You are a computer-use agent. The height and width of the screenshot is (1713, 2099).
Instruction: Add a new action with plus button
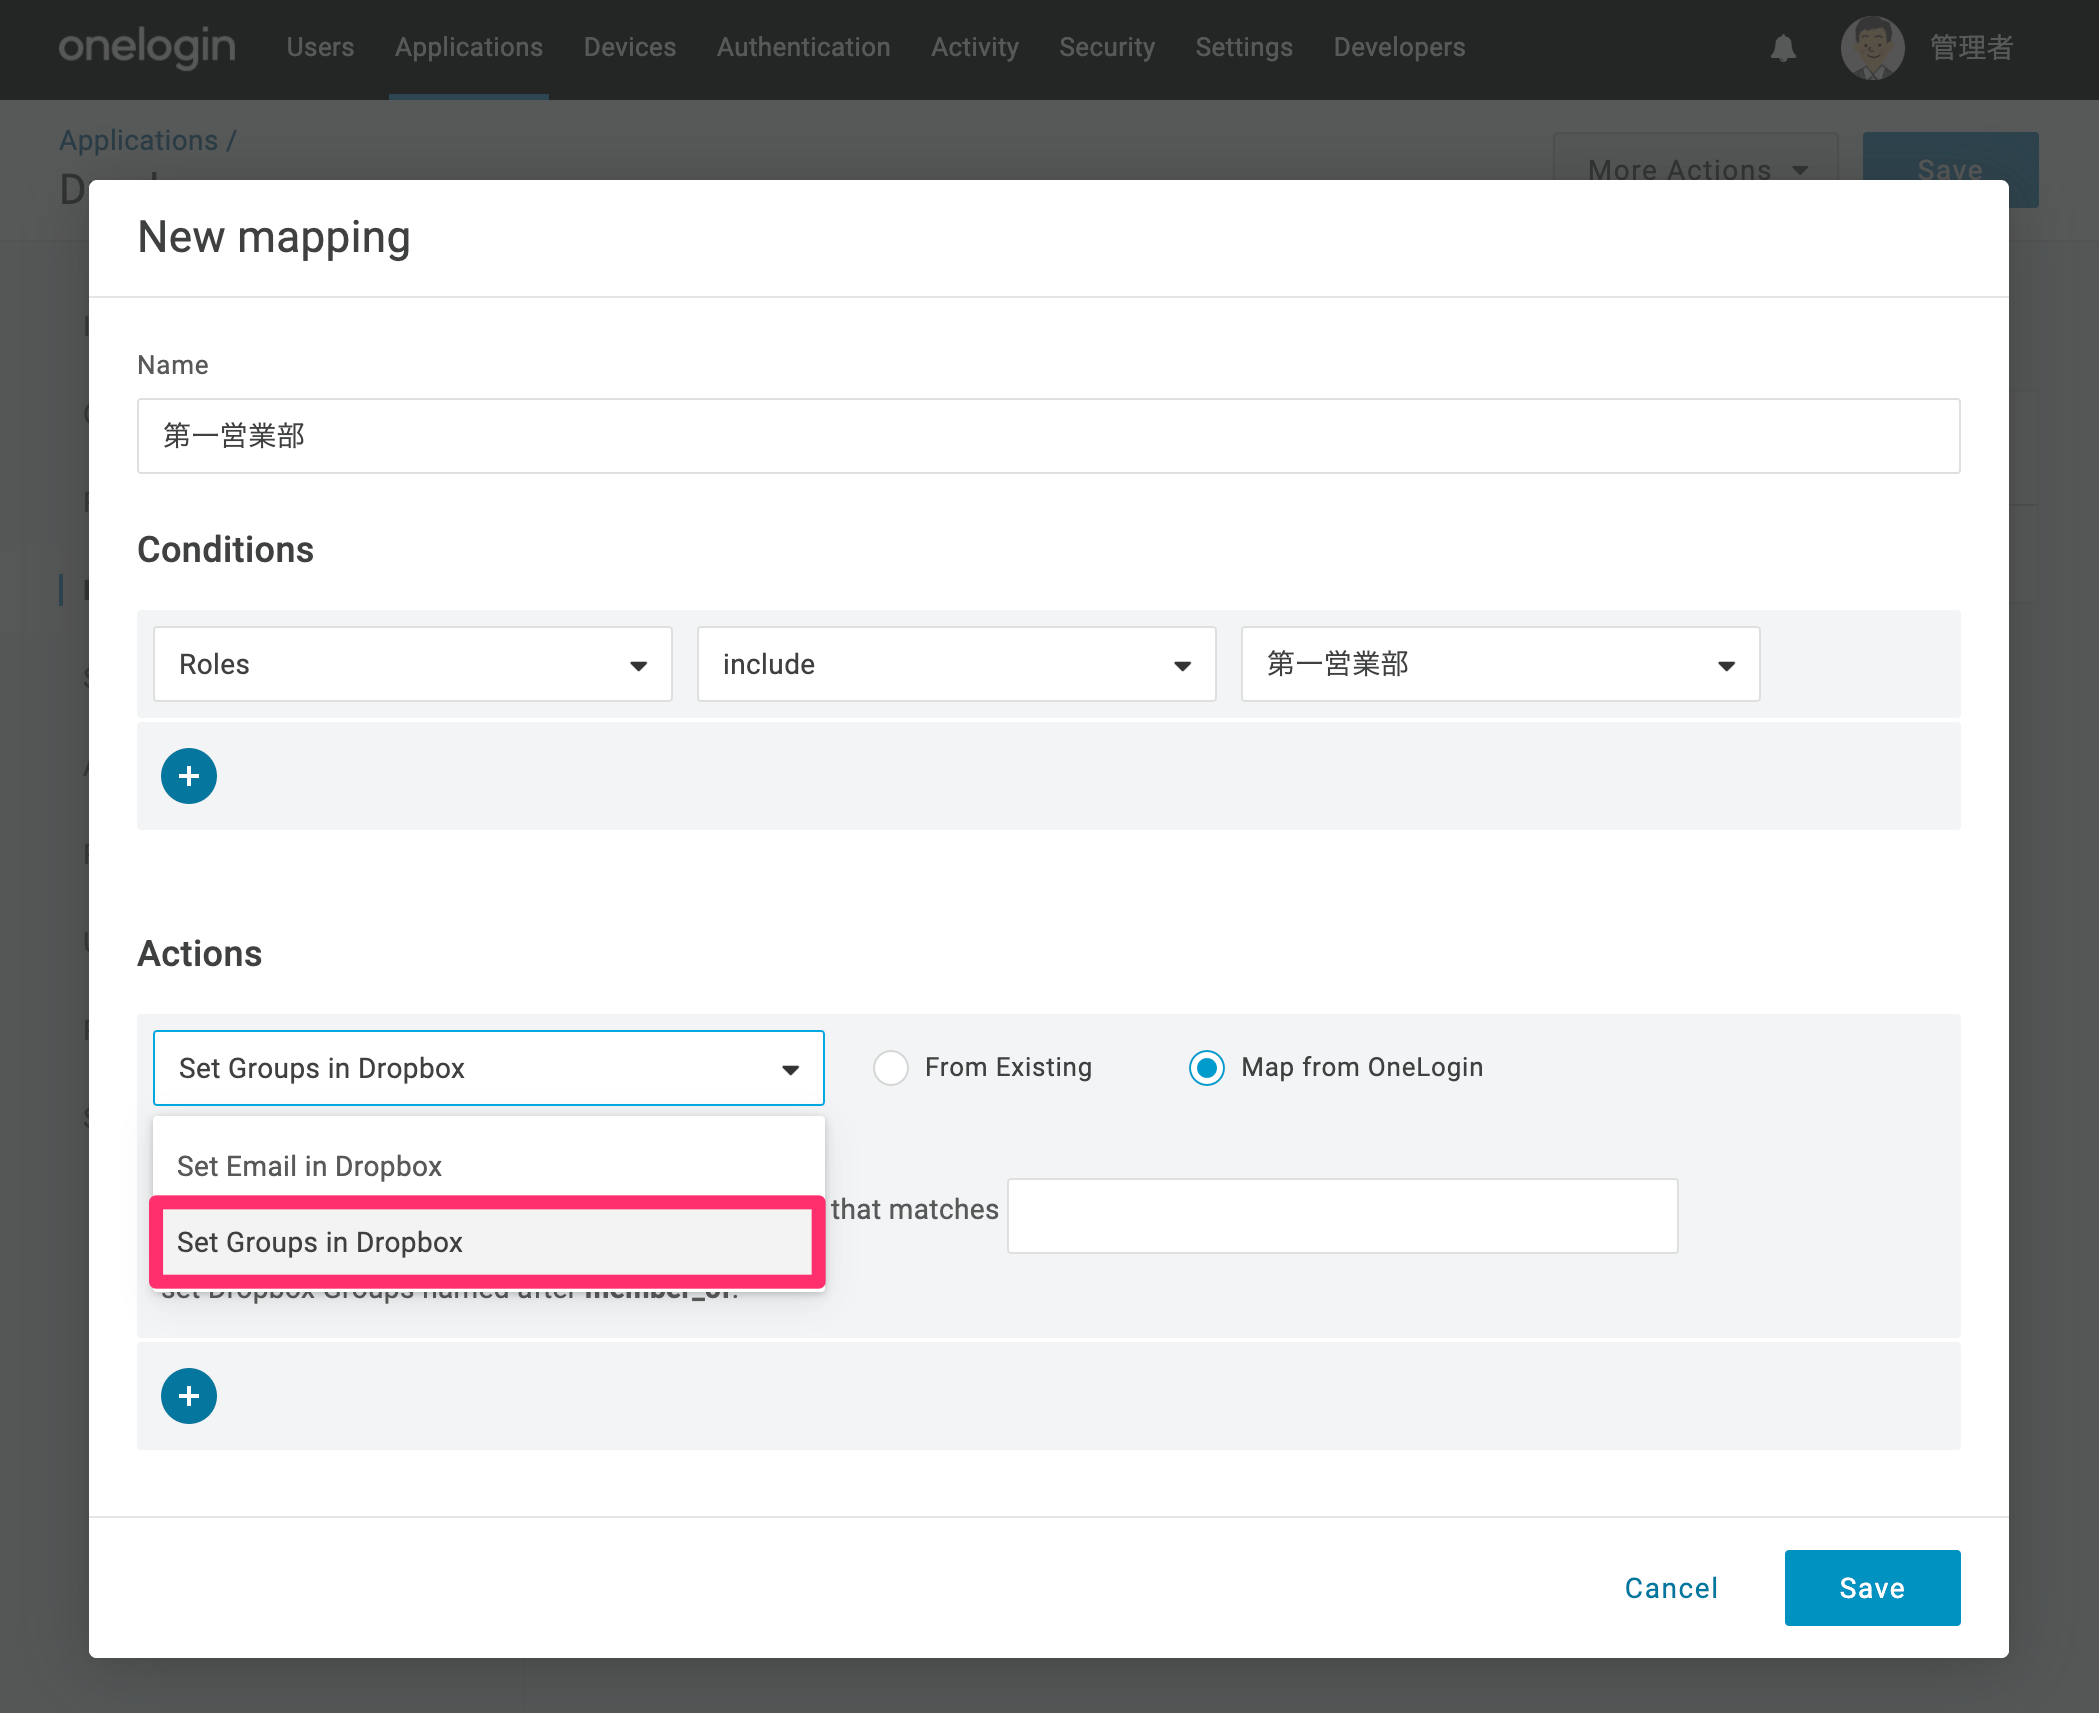[189, 1396]
